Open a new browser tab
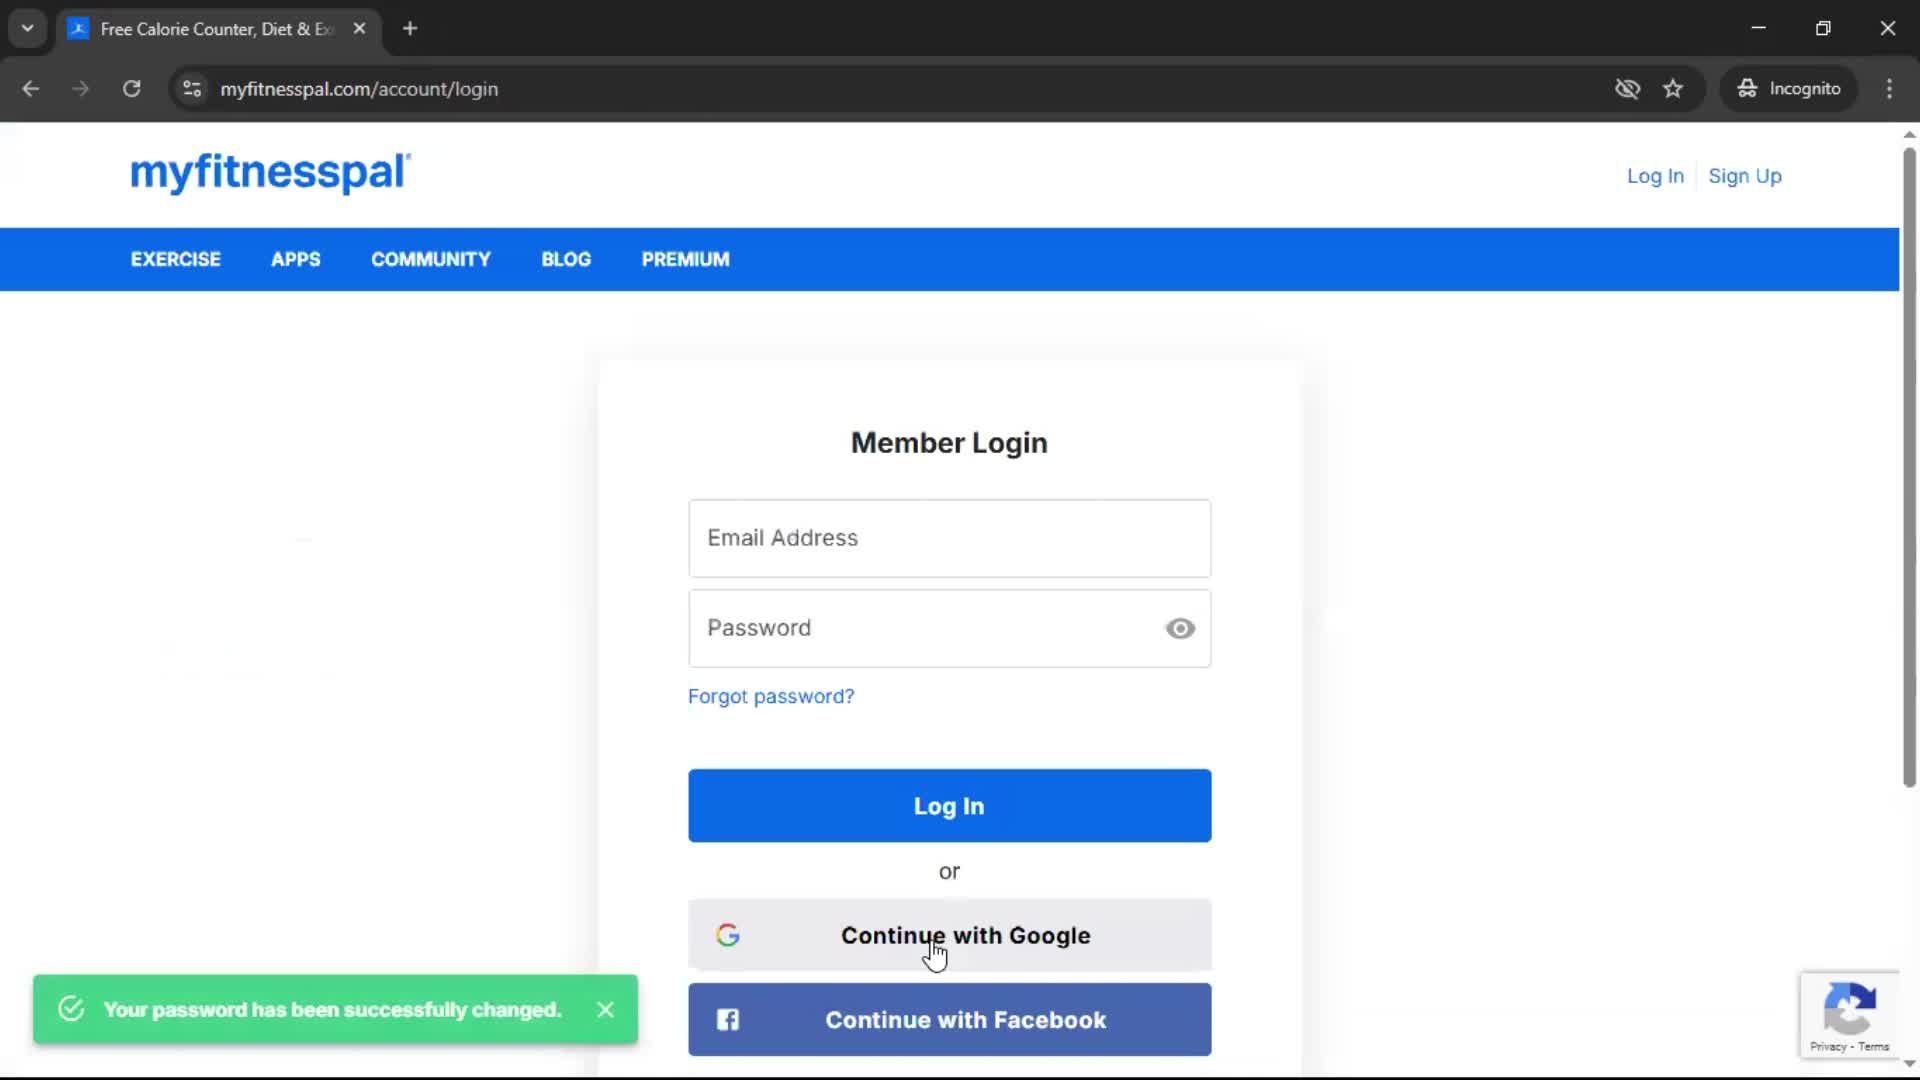 [410, 29]
